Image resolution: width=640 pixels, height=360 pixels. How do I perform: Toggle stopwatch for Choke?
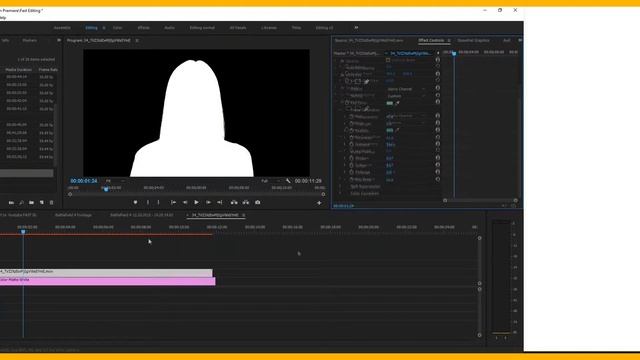(x=351, y=158)
